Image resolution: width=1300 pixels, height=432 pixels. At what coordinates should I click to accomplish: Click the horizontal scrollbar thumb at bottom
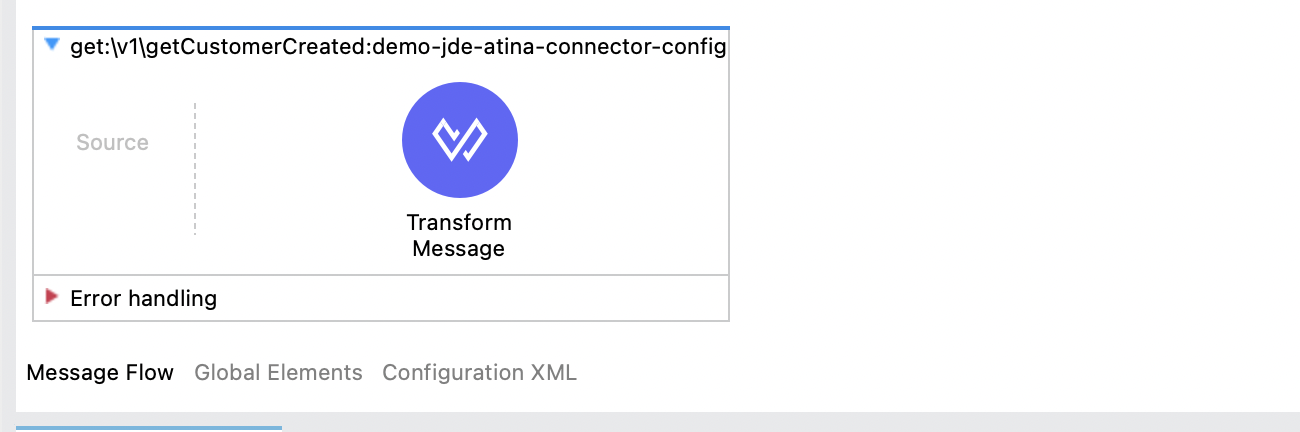click(148, 428)
